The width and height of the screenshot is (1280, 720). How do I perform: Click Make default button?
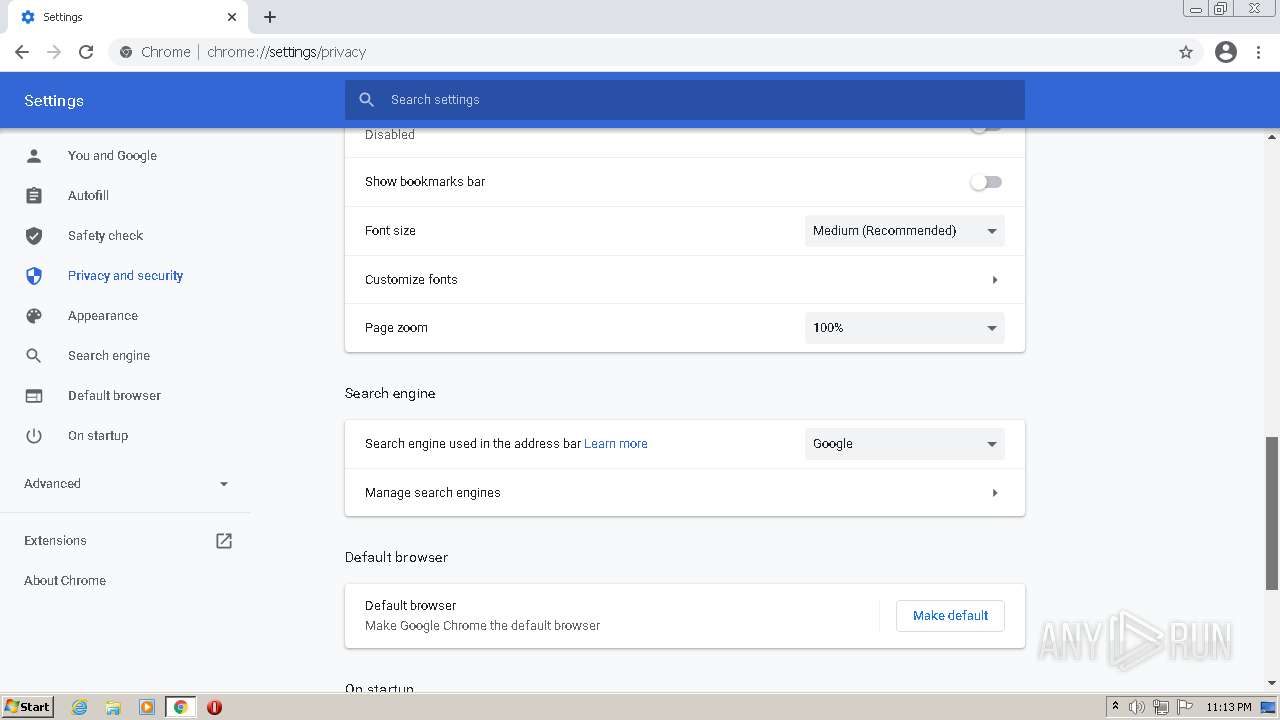(x=950, y=616)
